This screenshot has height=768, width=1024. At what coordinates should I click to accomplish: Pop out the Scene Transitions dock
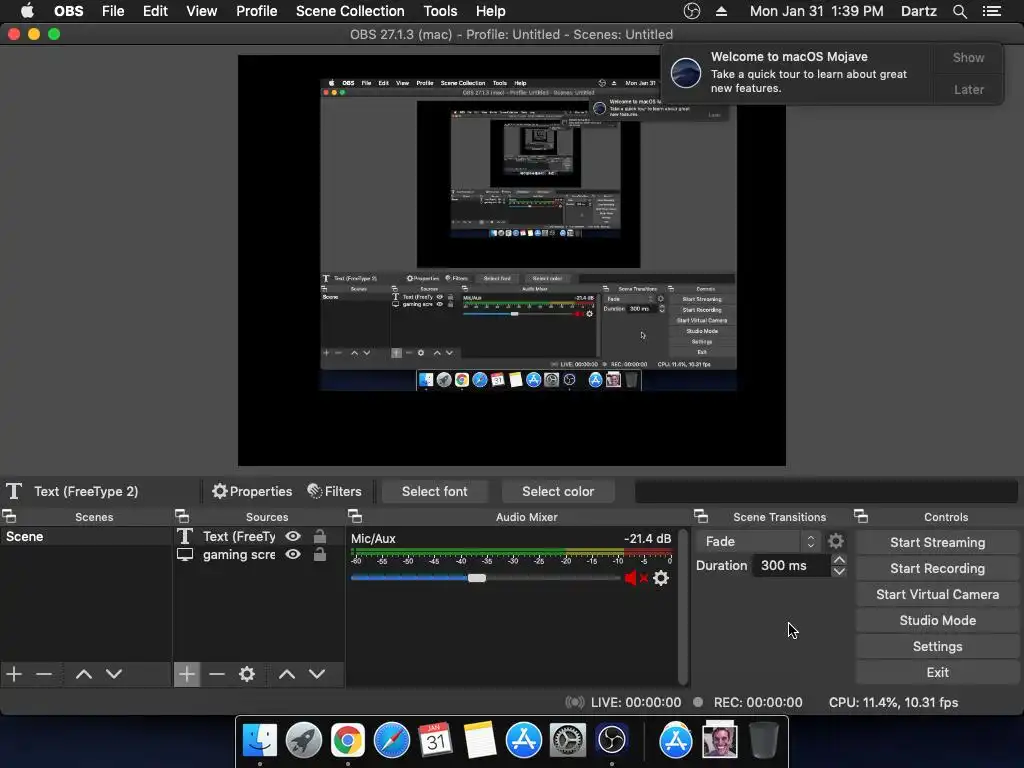[701, 517]
